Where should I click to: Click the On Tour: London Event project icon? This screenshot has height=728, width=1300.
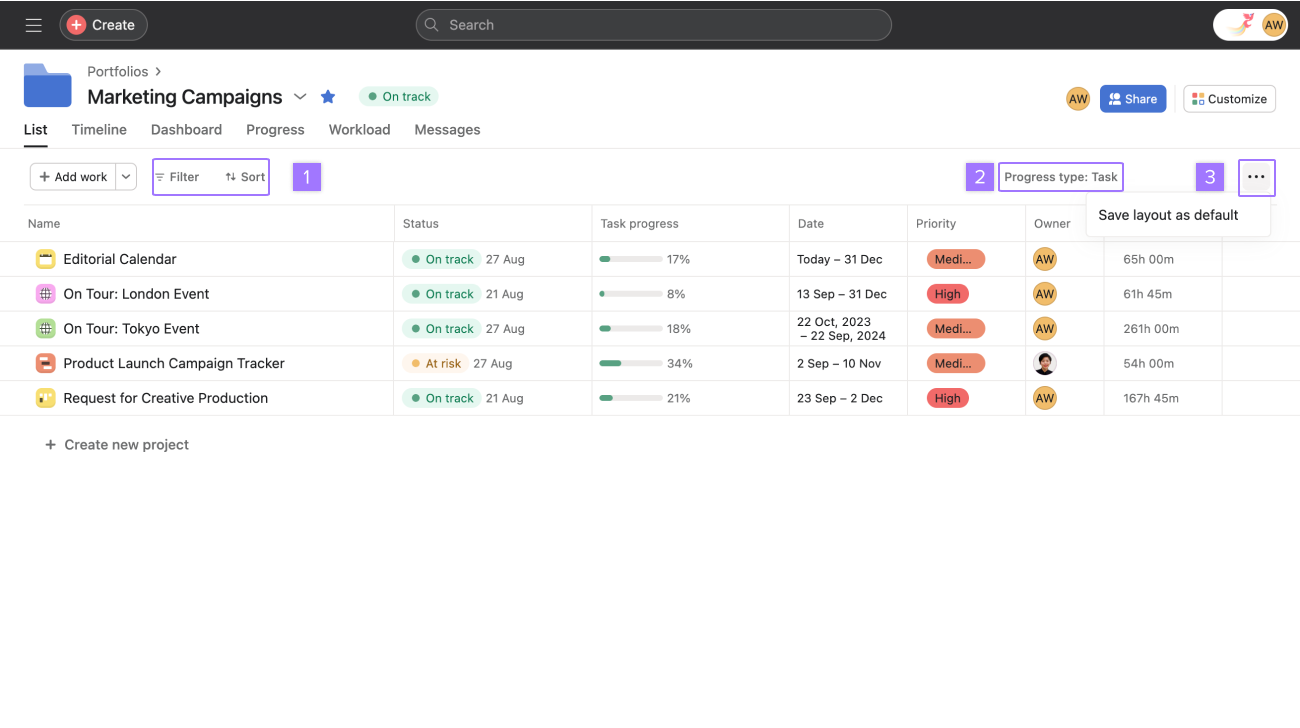click(x=45, y=293)
